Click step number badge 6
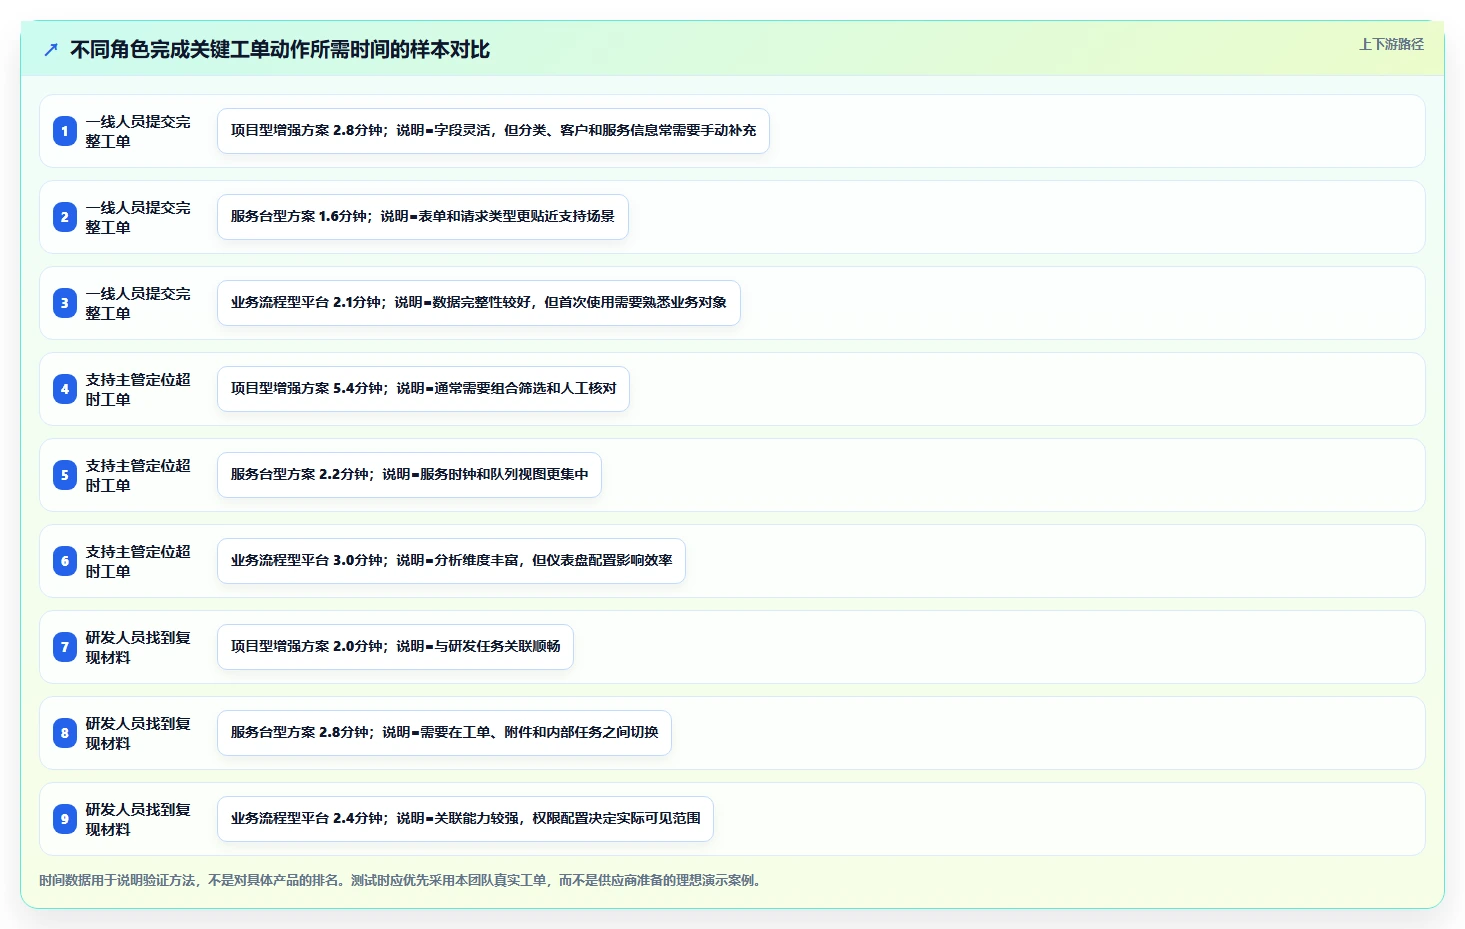The image size is (1465, 929). click(65, 561)
